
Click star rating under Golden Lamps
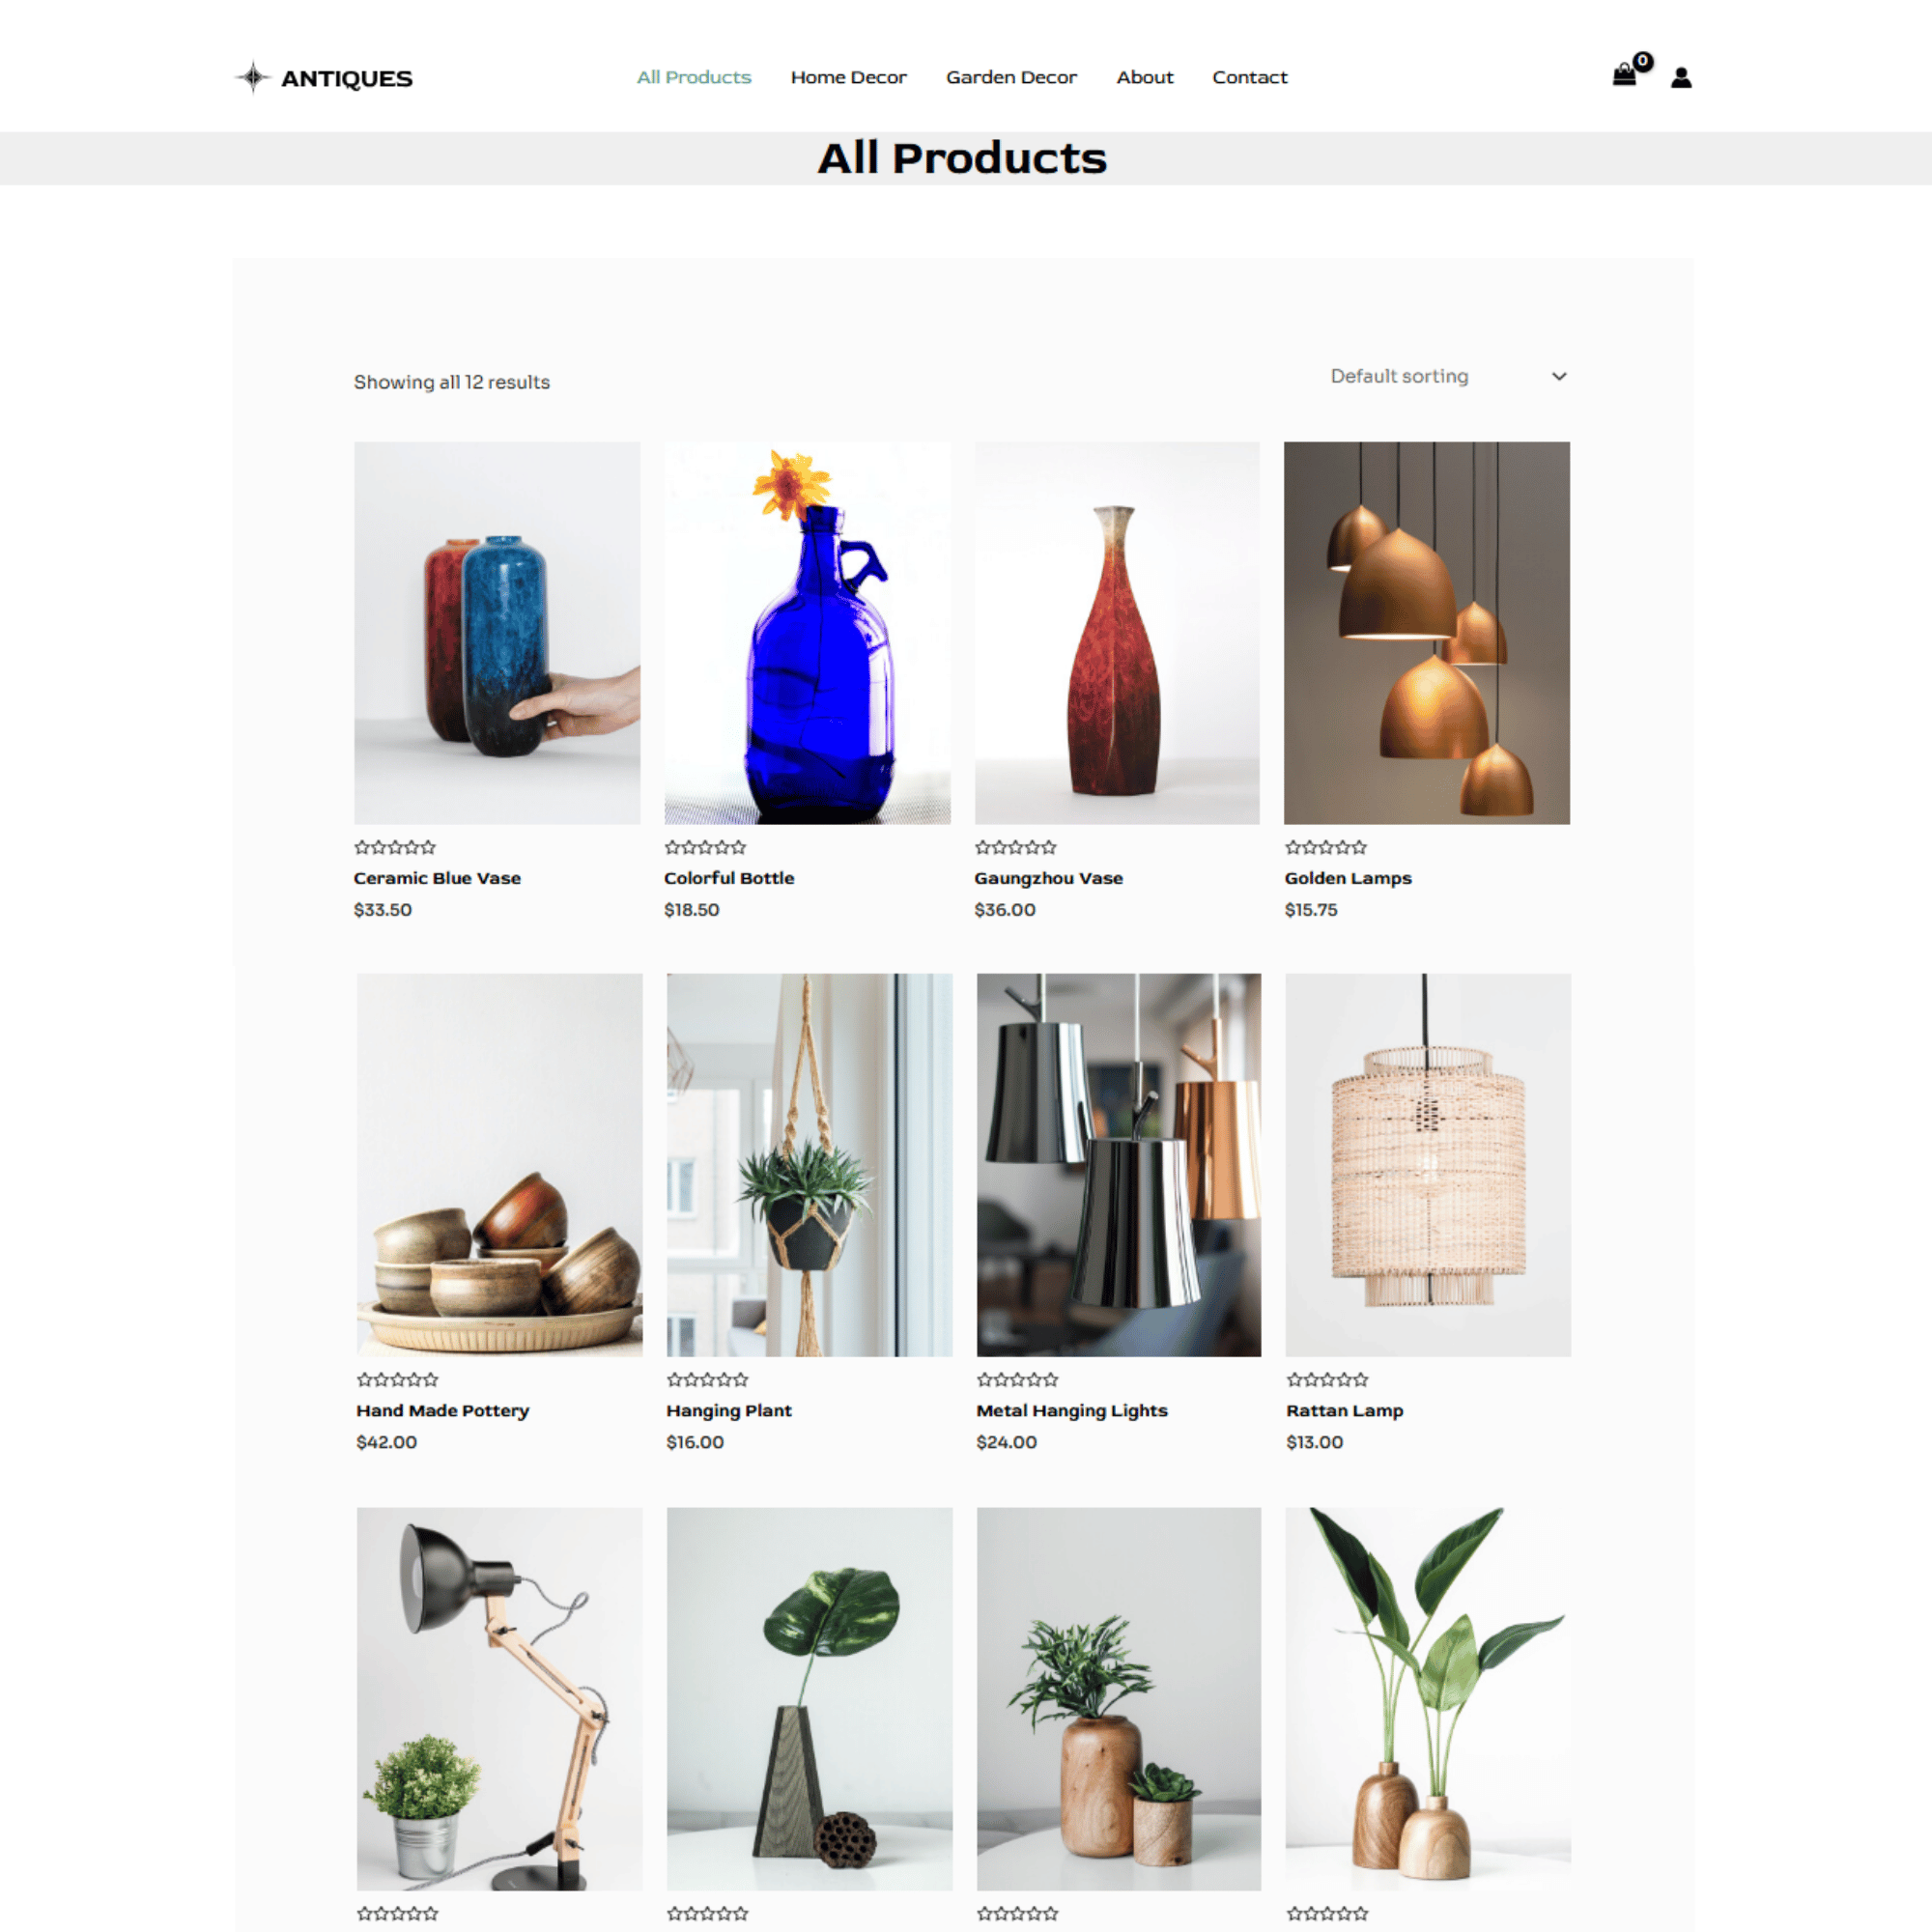coord(1326,847)
